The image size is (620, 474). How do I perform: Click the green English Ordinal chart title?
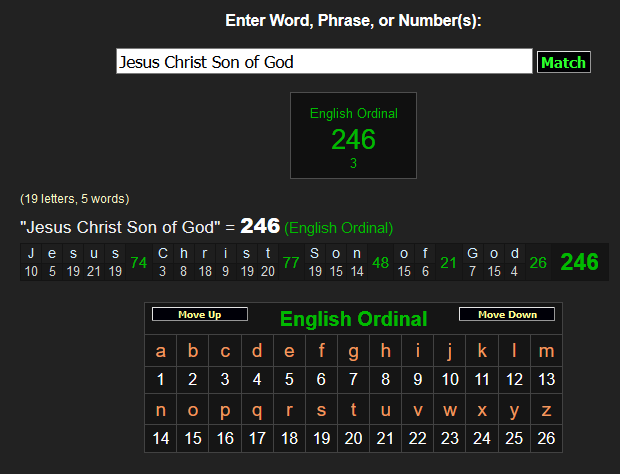[x=353, y=320]
